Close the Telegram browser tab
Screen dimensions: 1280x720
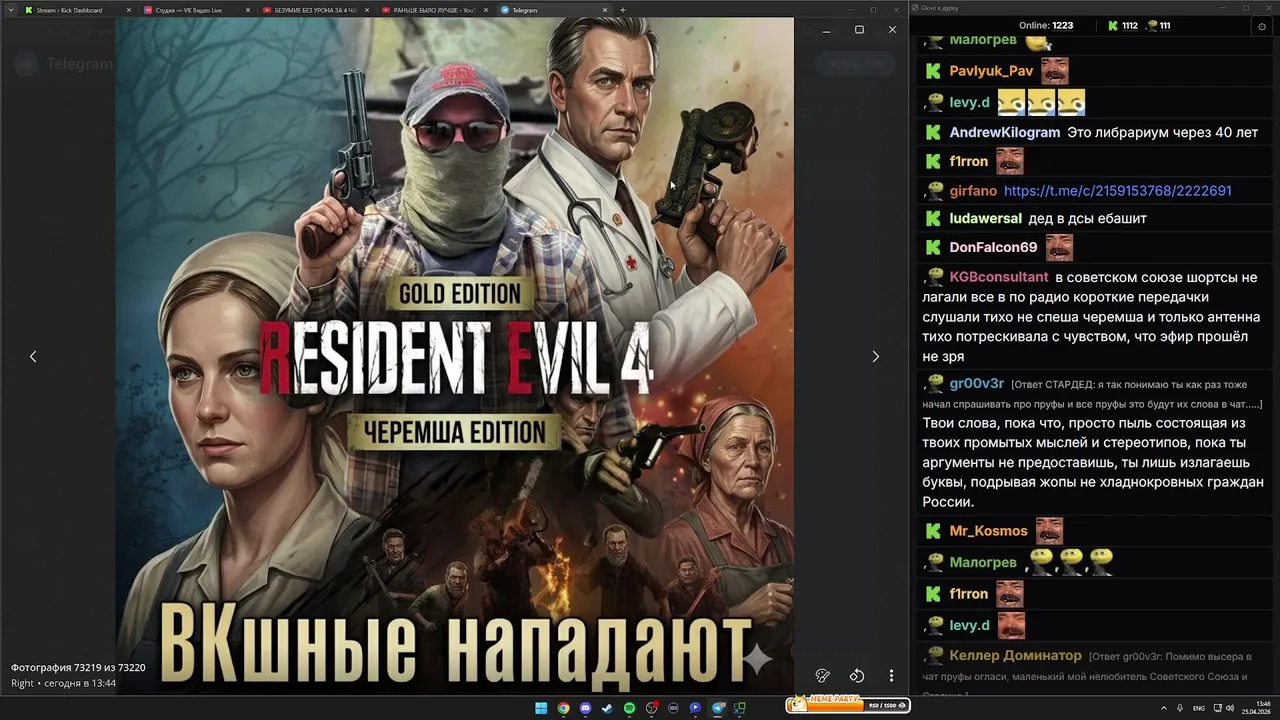604,10
